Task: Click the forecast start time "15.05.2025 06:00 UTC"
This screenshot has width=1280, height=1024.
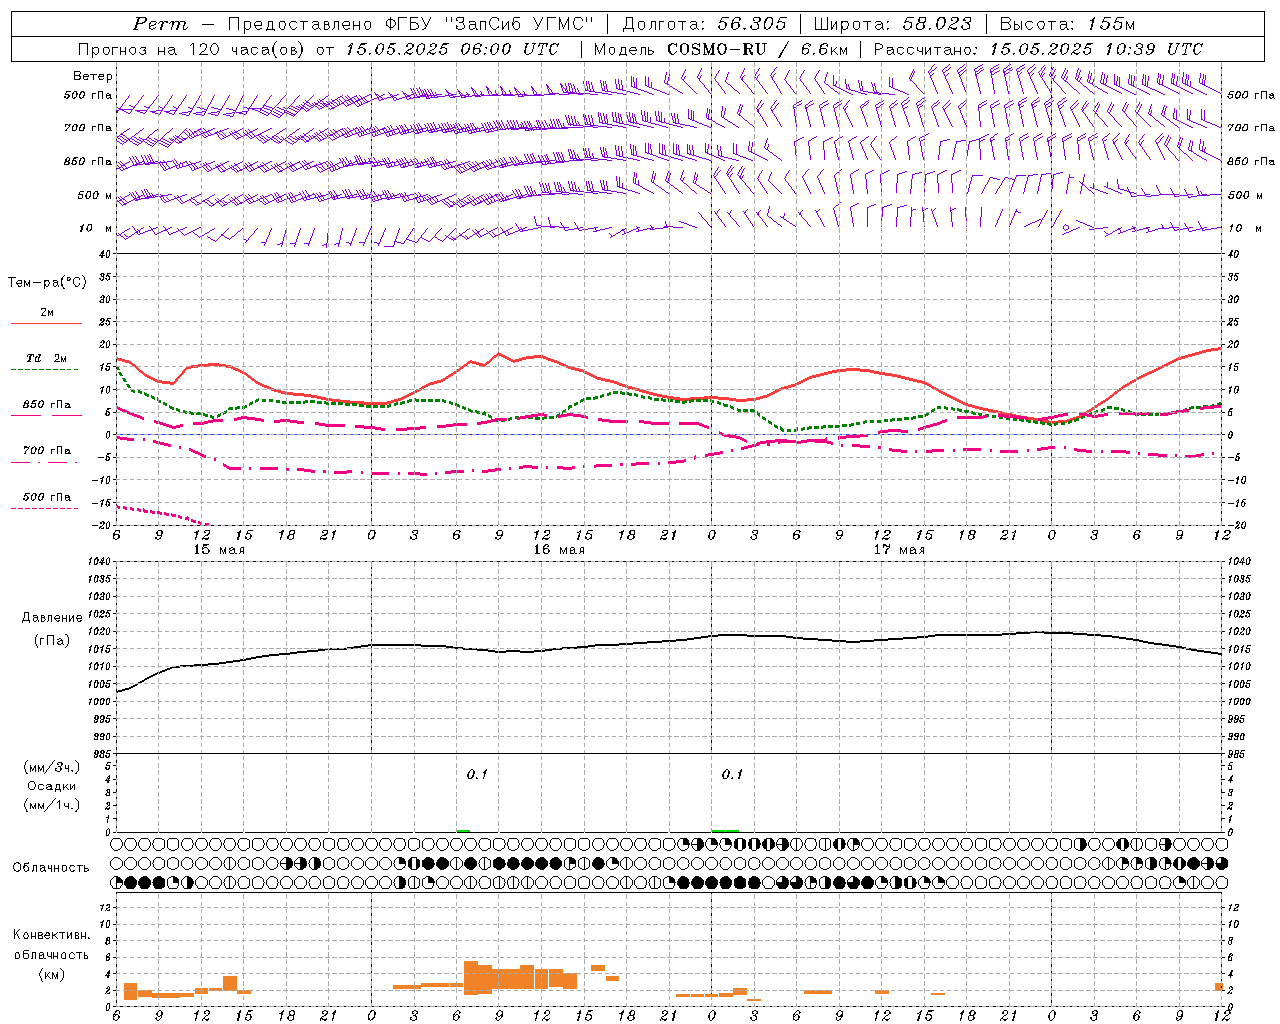Action: pos(452,49)
